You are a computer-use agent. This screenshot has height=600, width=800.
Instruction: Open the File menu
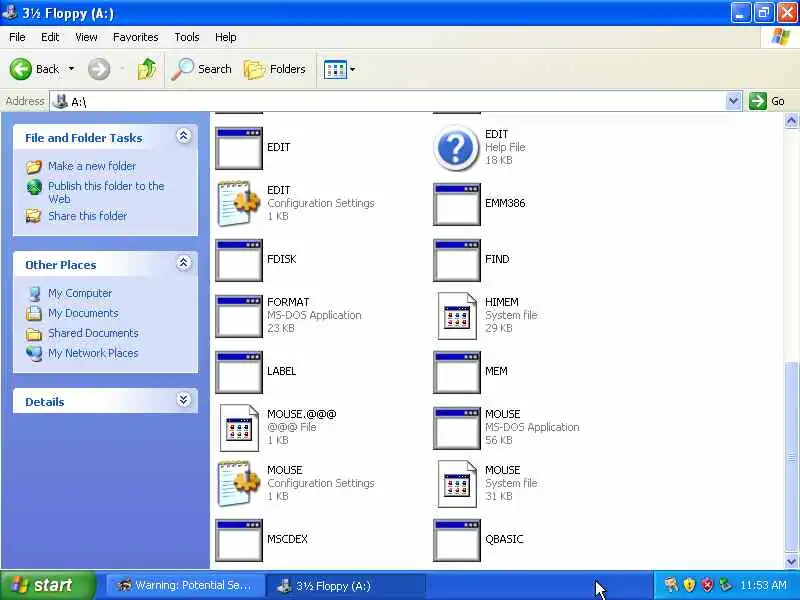[x=17, y=37]
